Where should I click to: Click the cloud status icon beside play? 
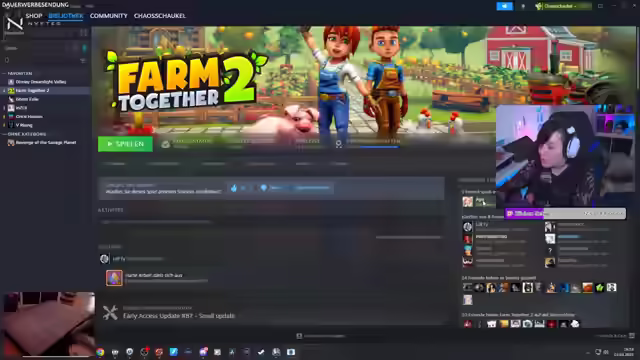(x=165, y=144)
